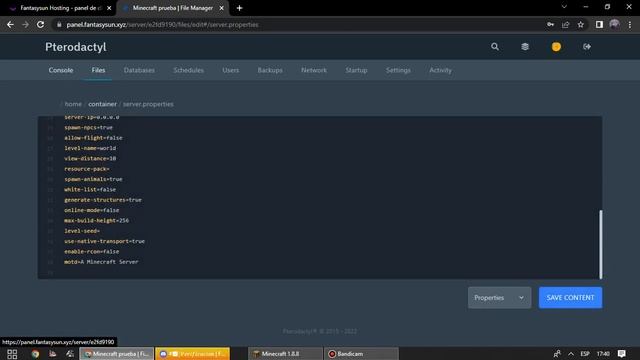Share this page using the share icon
Screen dimensions: 640x360
[x=565, y=24]
